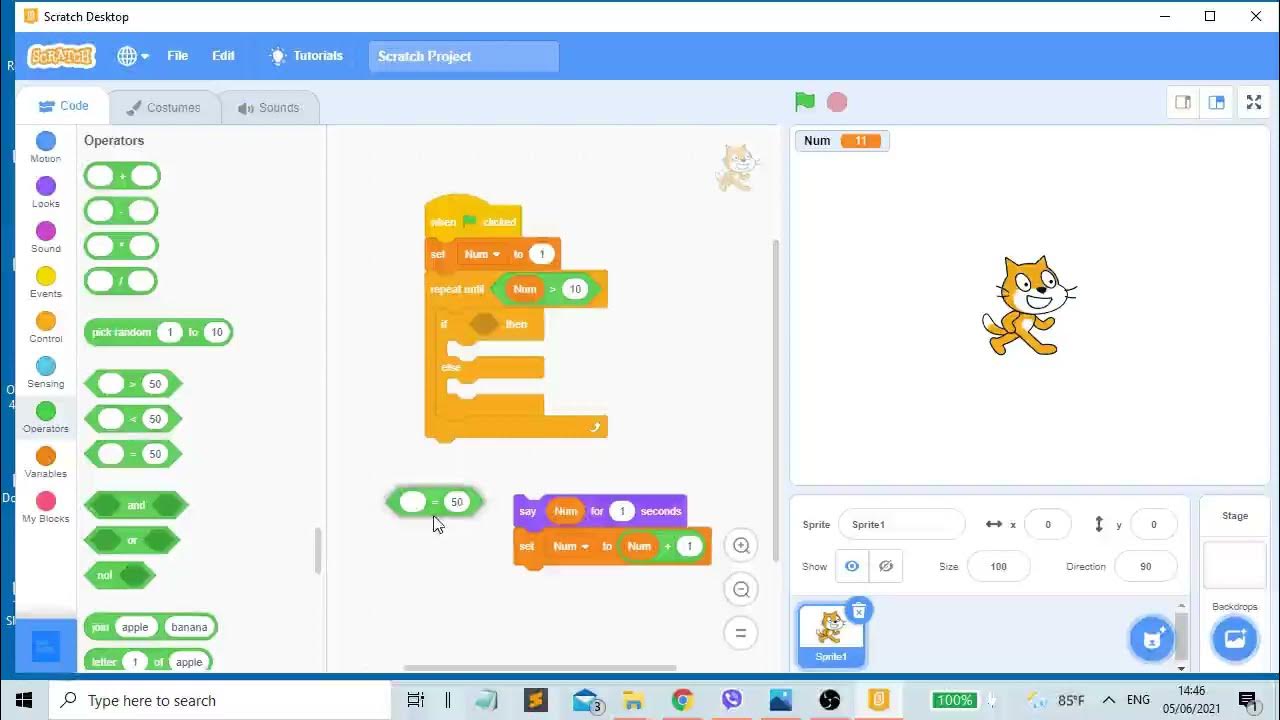1280x720 pixels.
Task: Zoom in on the workspace
Action: (x=741, y=546)
